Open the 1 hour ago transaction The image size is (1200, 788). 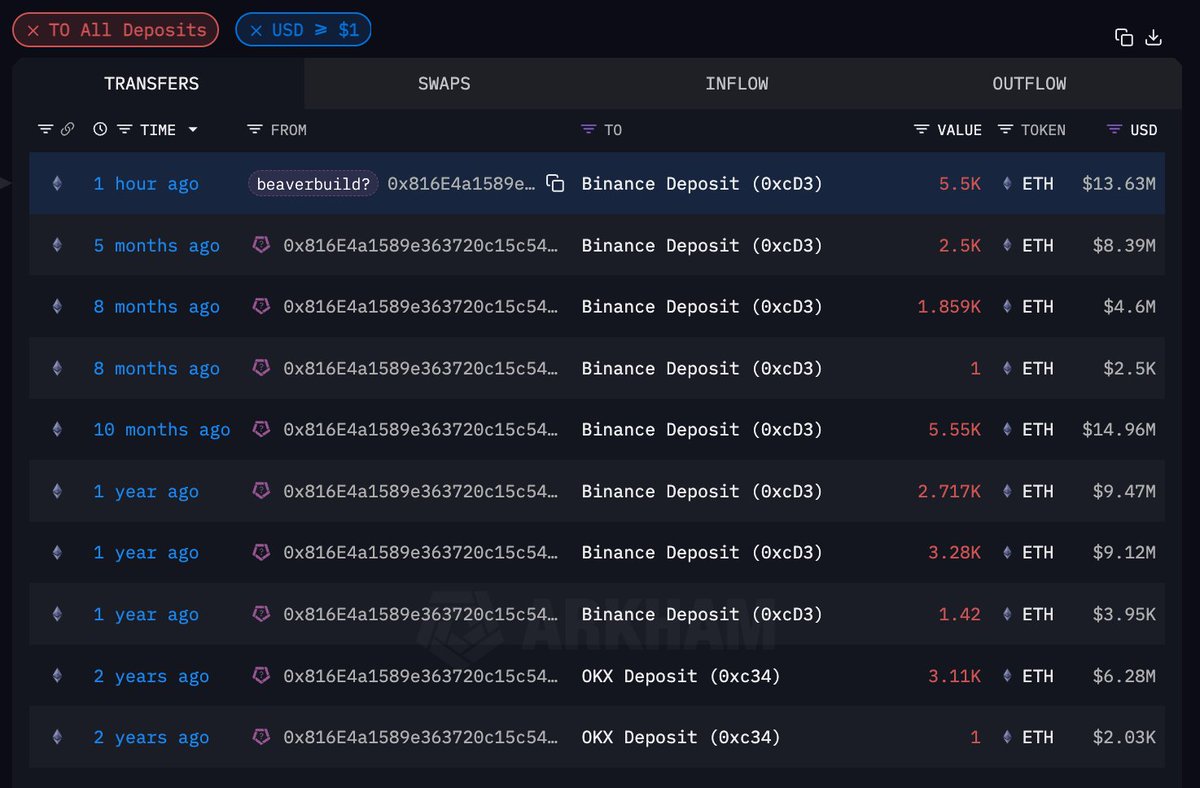[146, 184]
